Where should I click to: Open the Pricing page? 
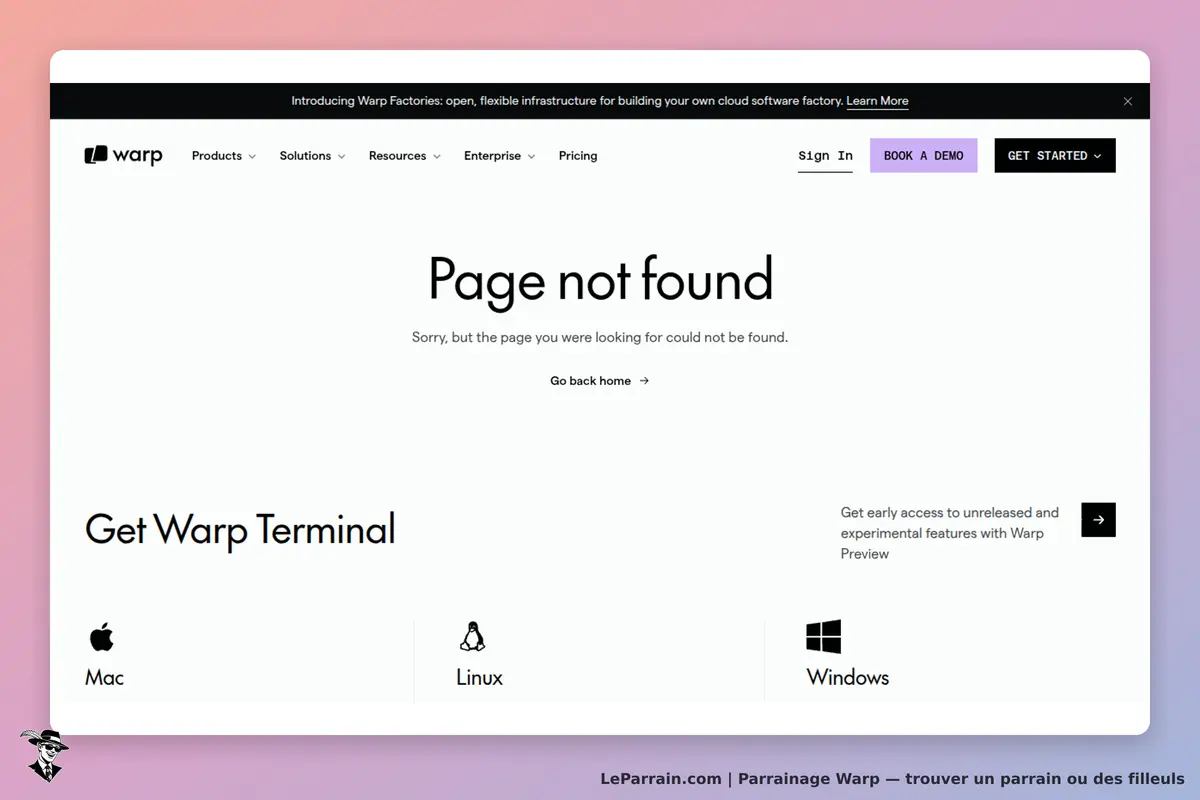pyautogui.click(x=578, y=156)
